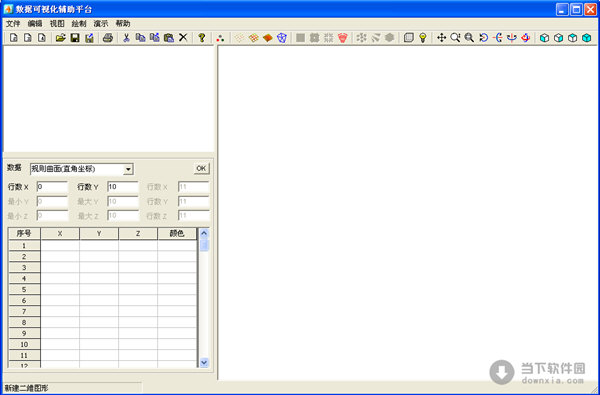600x395 pixels.
Task: Paste using the clipboard icon
Action: coord(169,38)
